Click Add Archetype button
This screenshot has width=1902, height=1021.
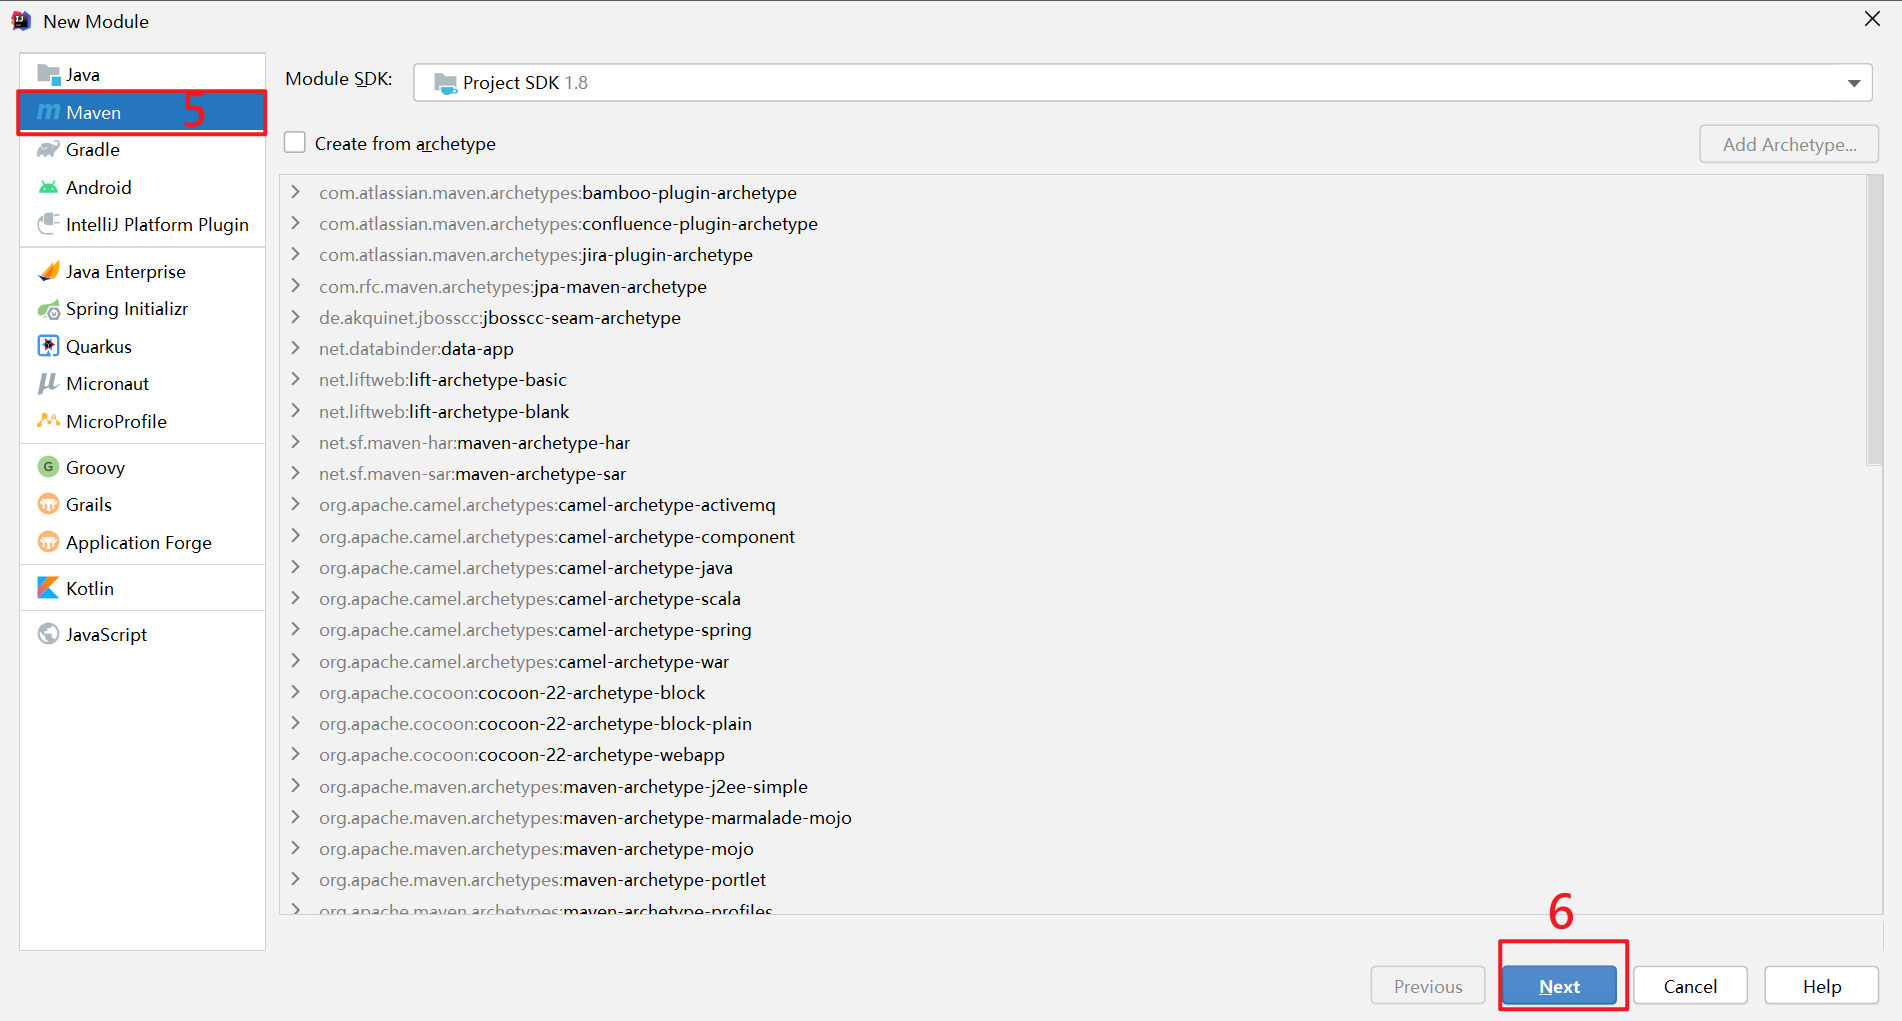(x=1789, y=144)
